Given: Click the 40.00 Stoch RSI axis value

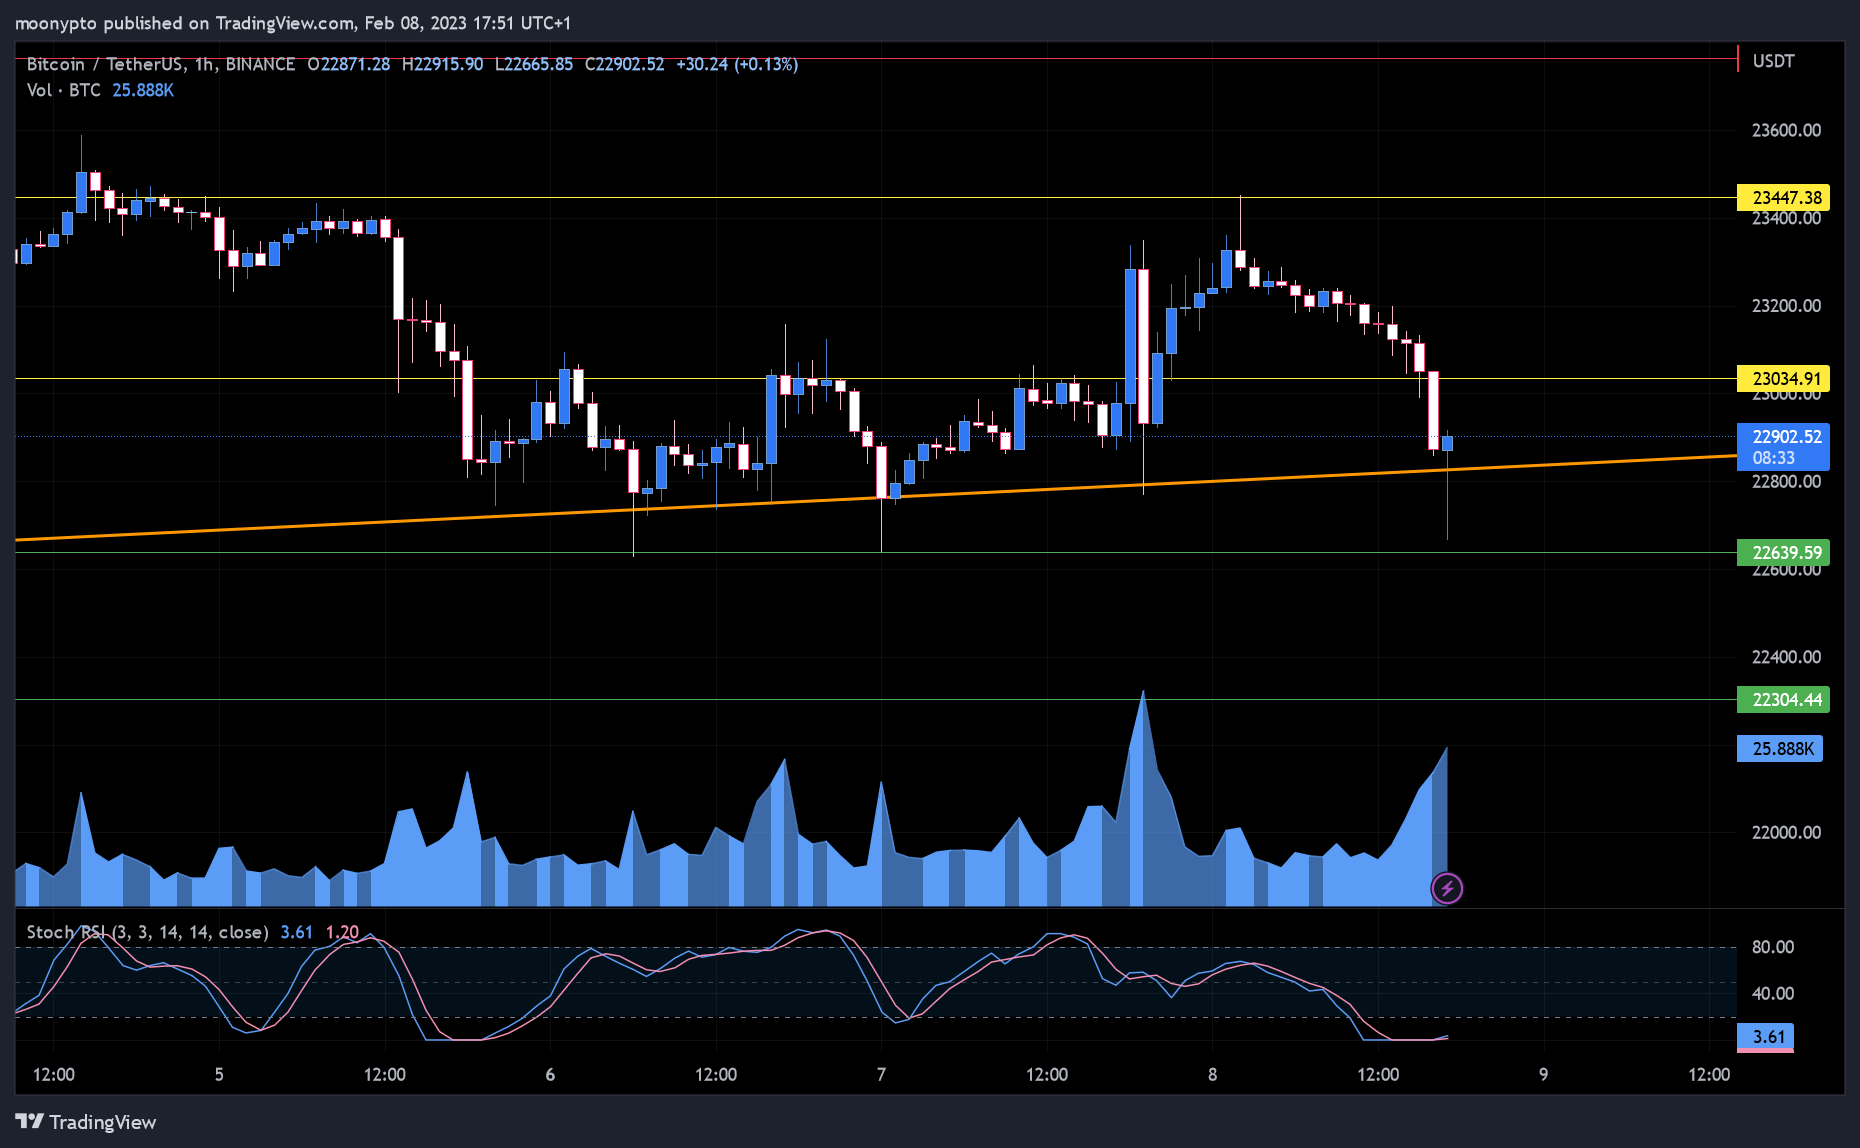Looking at the screenshot, I should coord(1773,994).
